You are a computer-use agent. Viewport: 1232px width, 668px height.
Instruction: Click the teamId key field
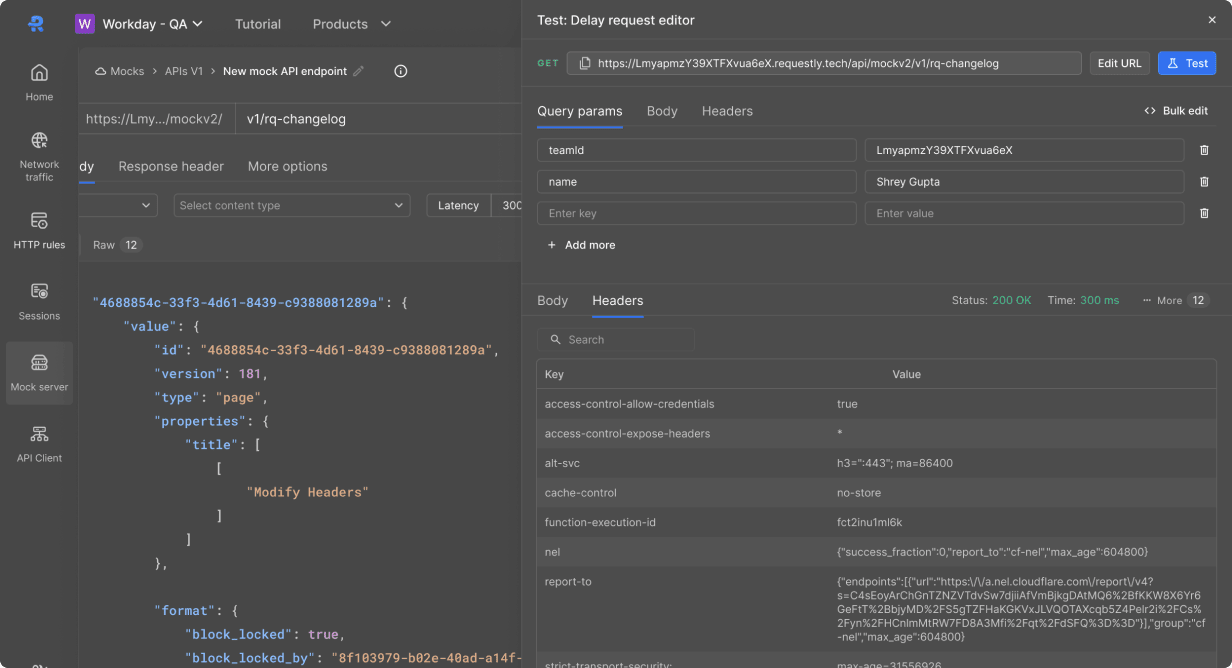(x=697, y=150)
